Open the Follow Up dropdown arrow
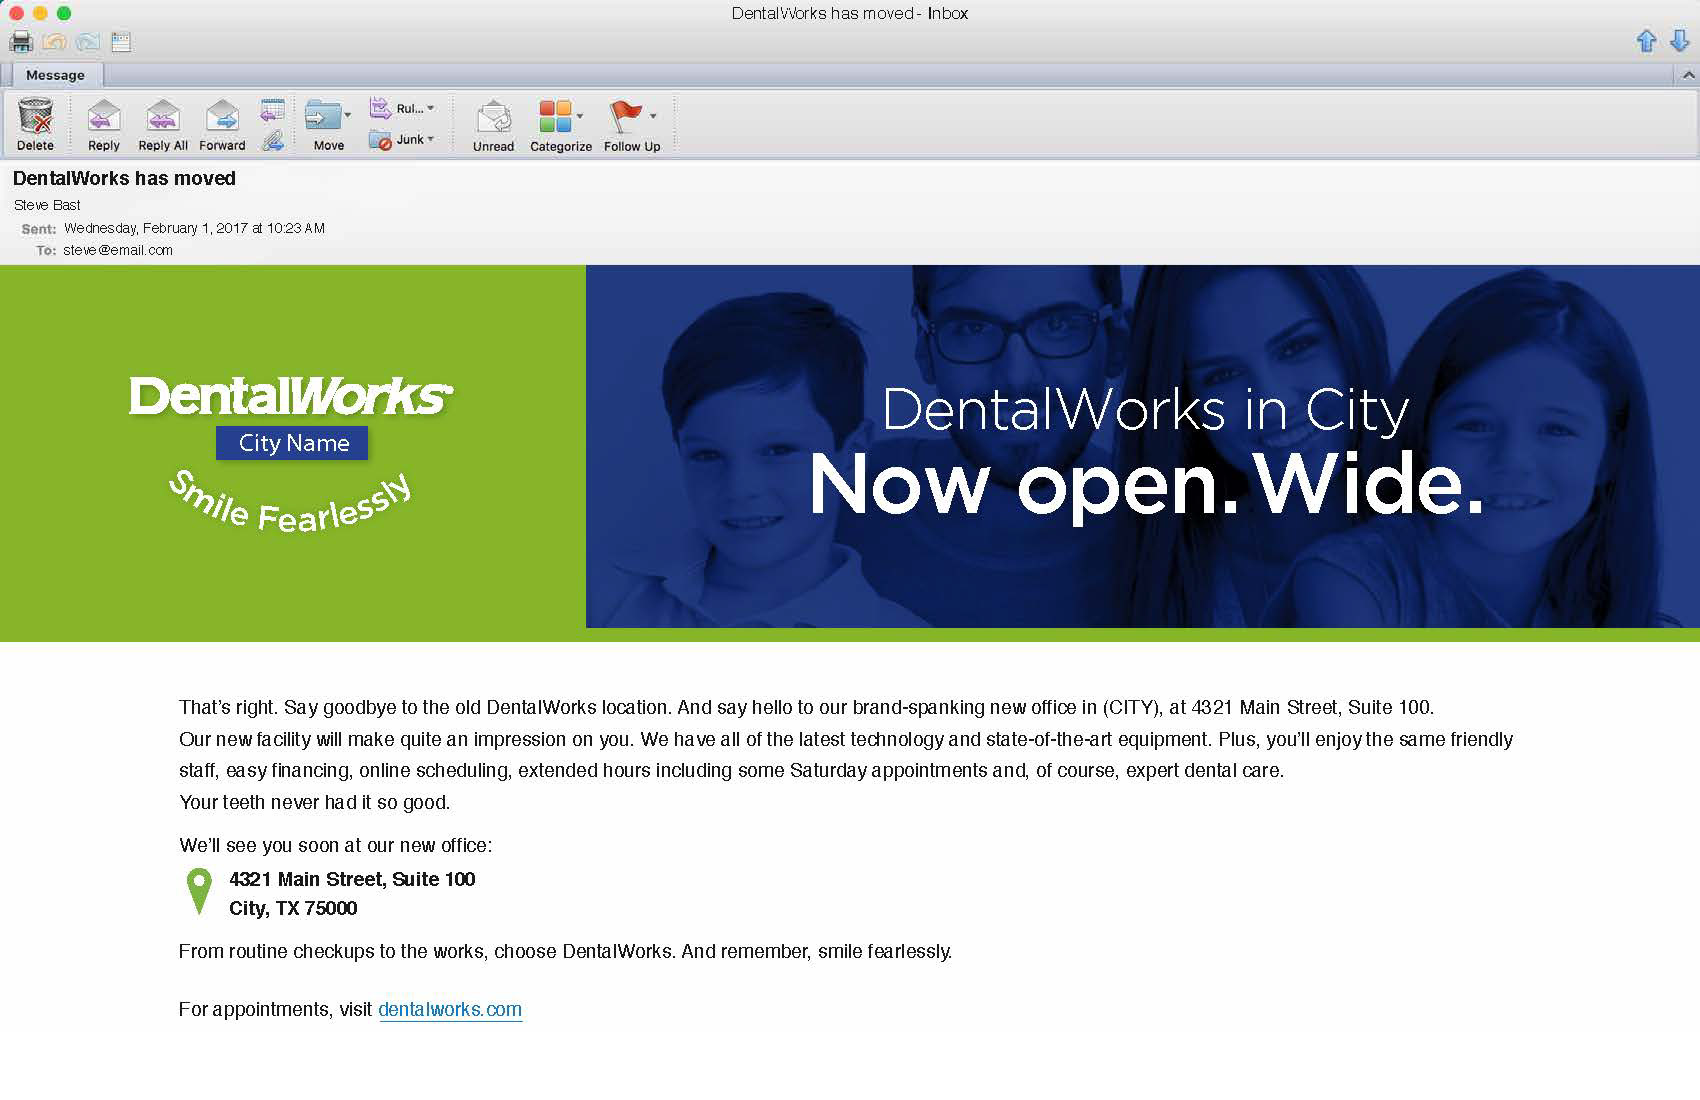 [653, 116]
